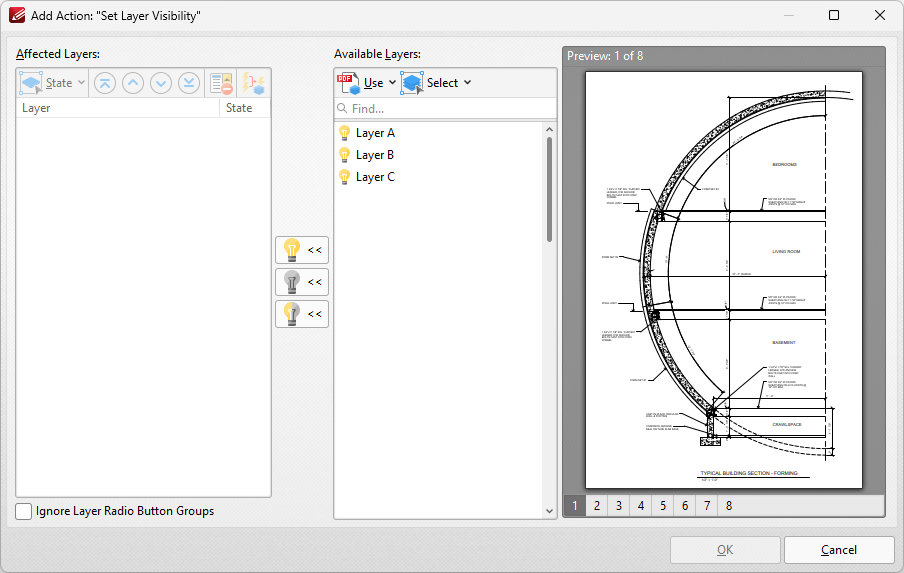Viewport: 904px width, 573px height.
Task: Open the Use dropdown menu
Action: click(367, 83)
